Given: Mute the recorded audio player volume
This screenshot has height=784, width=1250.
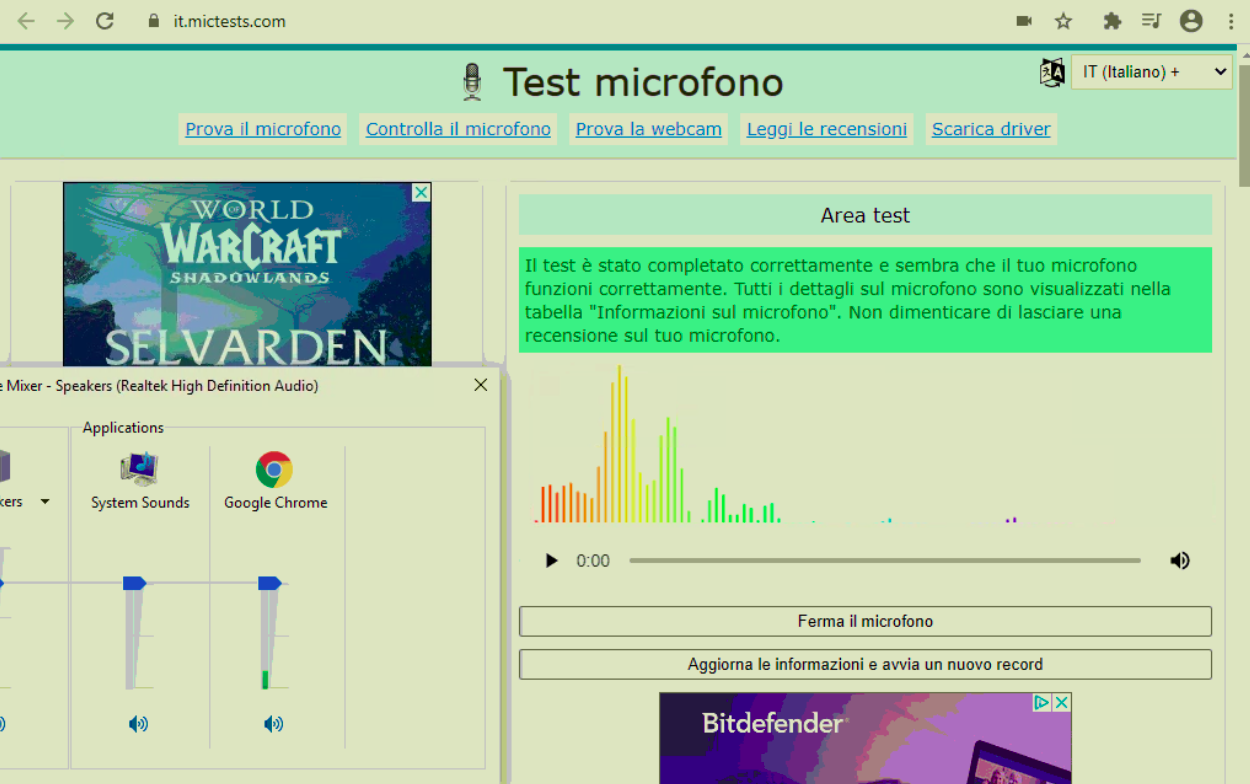Looking at the screenshot, I should coord(1180,561).
